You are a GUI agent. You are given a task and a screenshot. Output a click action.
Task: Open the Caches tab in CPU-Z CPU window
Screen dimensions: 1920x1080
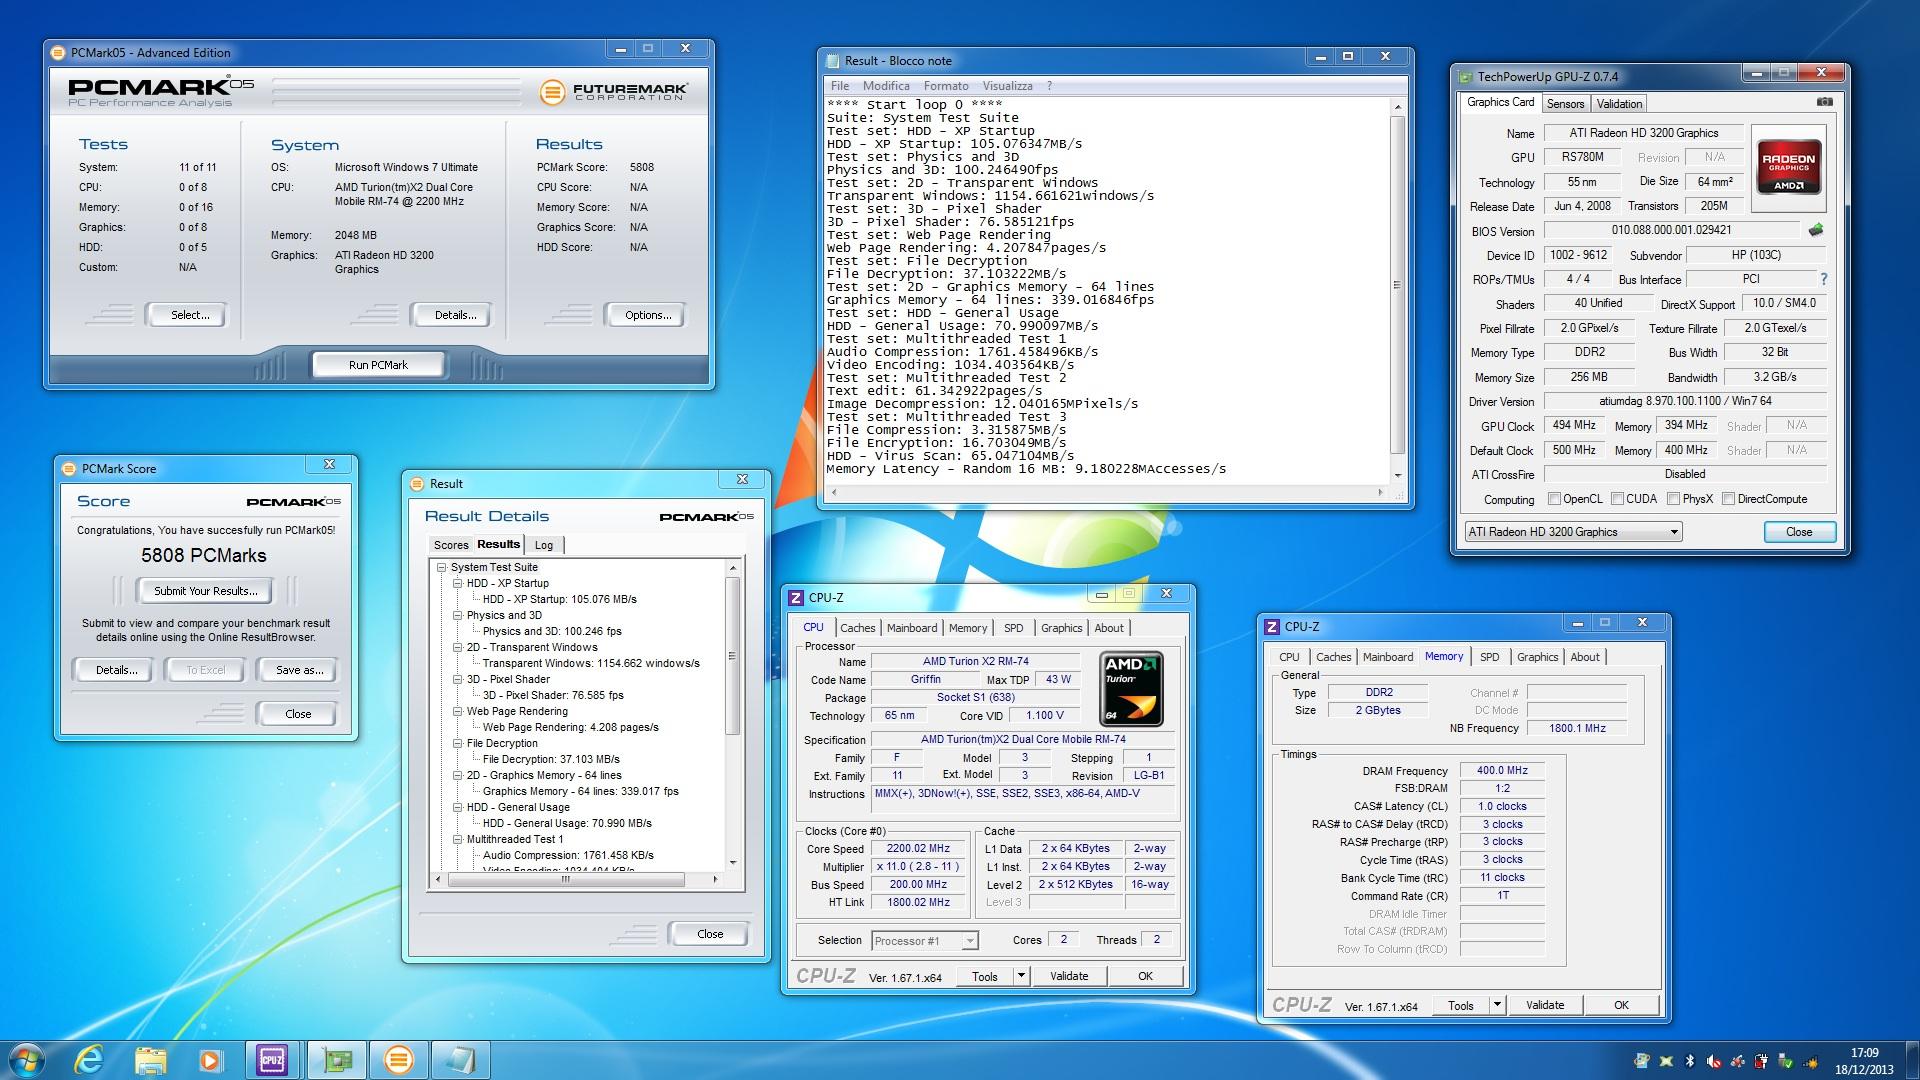pos(857,628)
